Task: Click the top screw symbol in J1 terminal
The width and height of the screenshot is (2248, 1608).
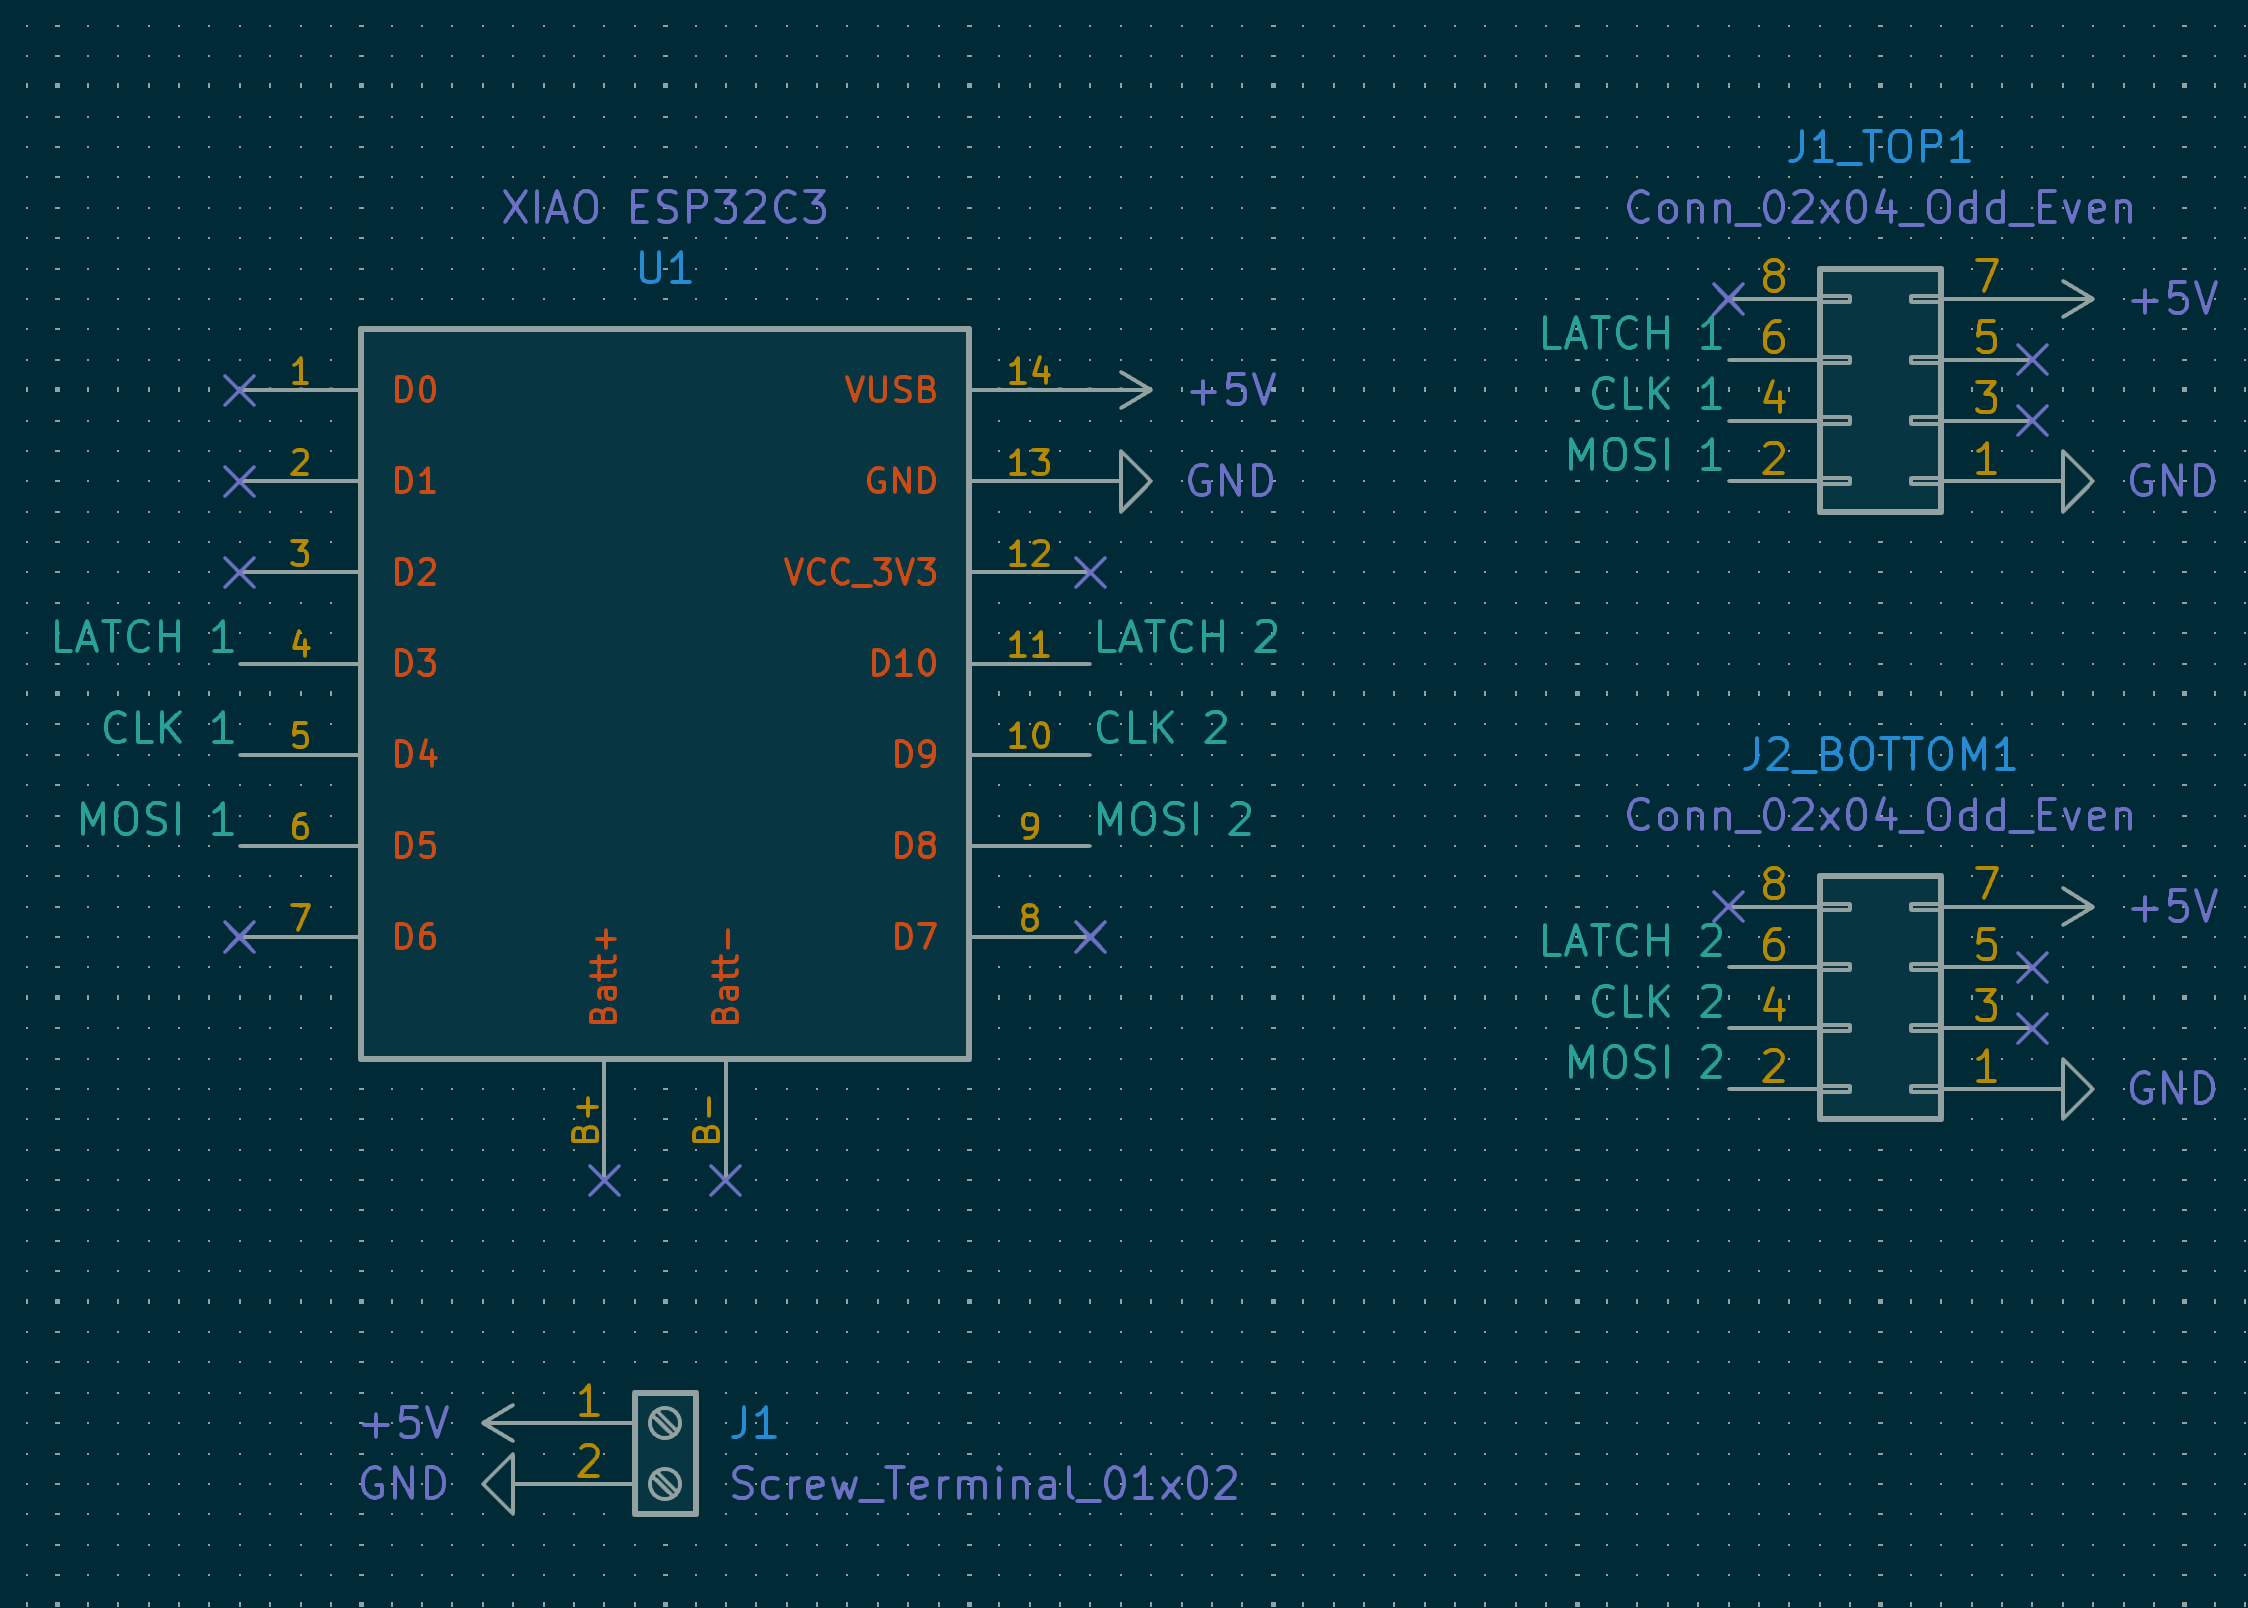Action: (x=665, y=1422)
